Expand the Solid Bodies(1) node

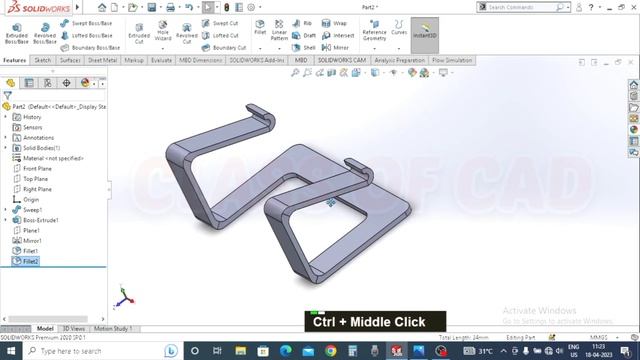(x=6, y=148)
